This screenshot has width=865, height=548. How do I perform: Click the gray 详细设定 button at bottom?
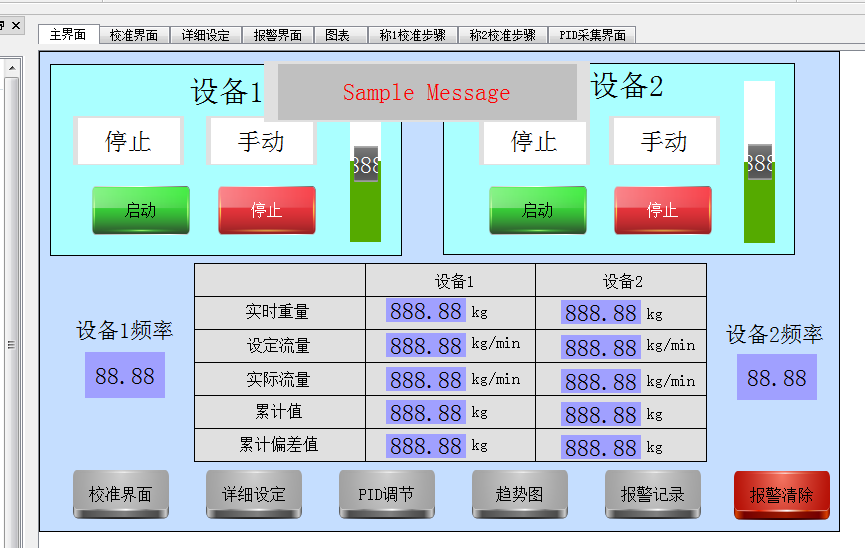[x=254, y=494]
